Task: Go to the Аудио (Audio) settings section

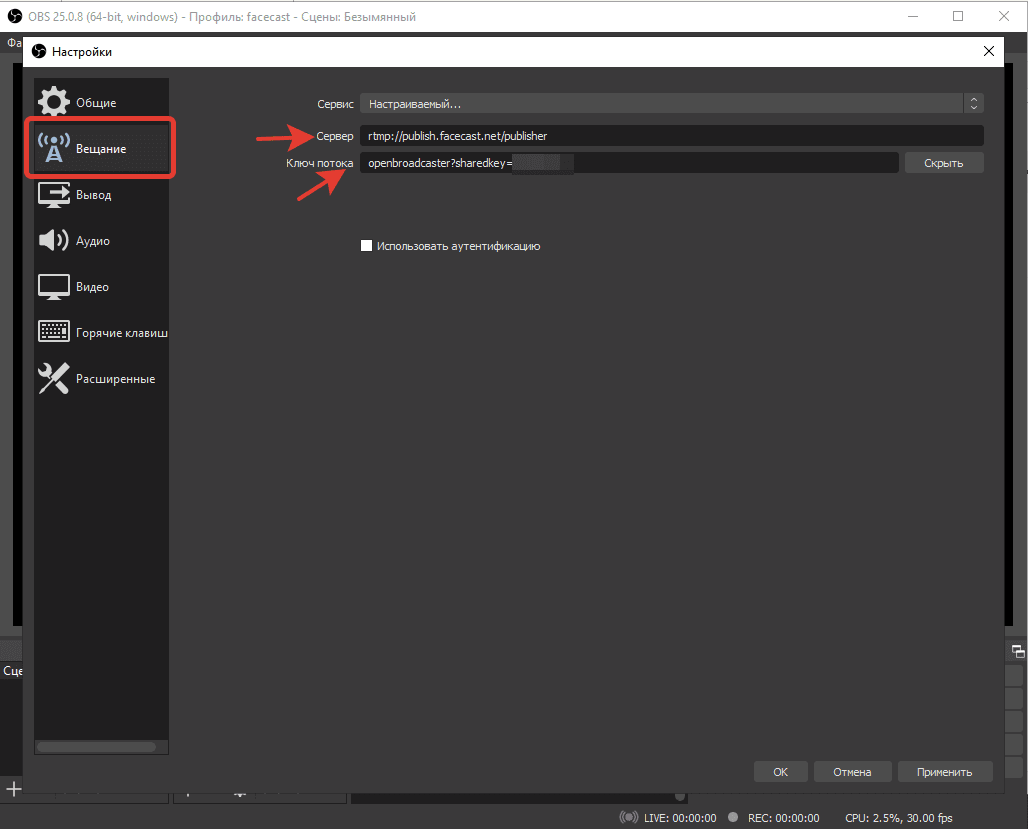Action: [x=101, y=241]
